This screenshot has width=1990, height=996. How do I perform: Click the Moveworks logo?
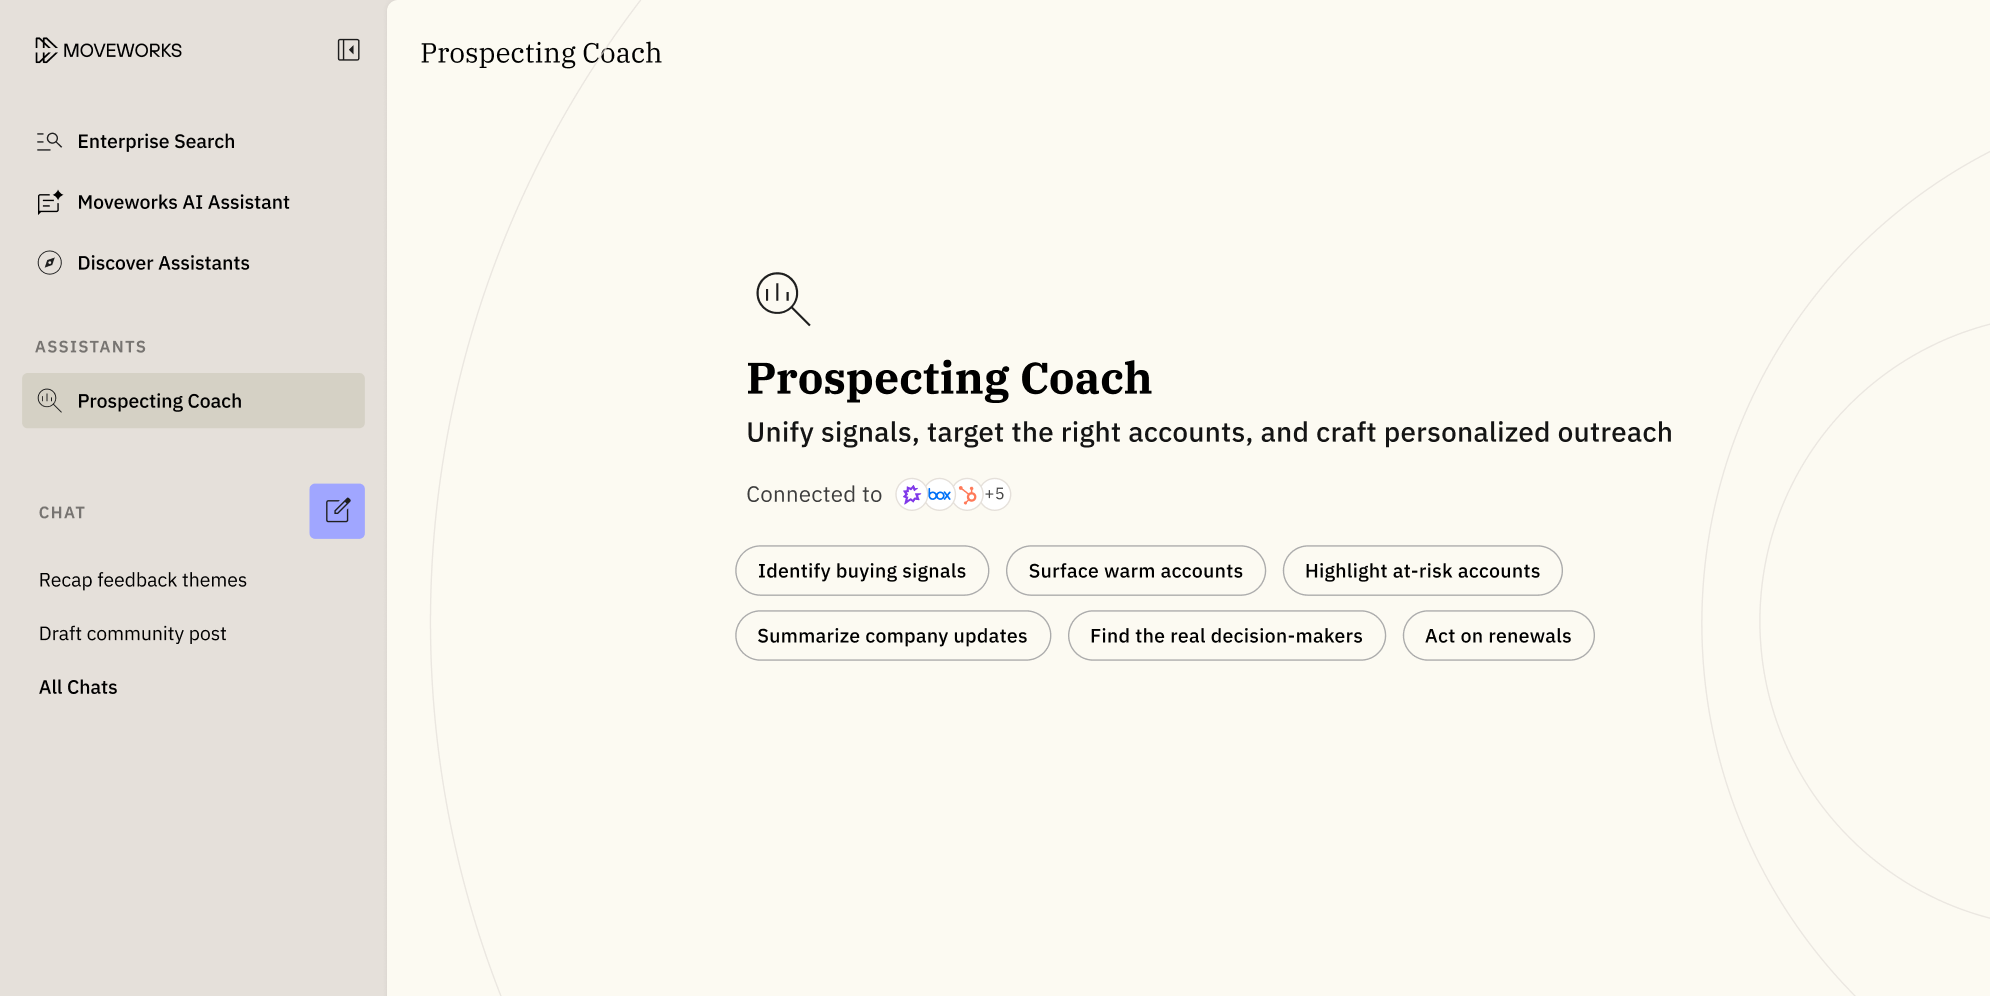click(108, 50)
